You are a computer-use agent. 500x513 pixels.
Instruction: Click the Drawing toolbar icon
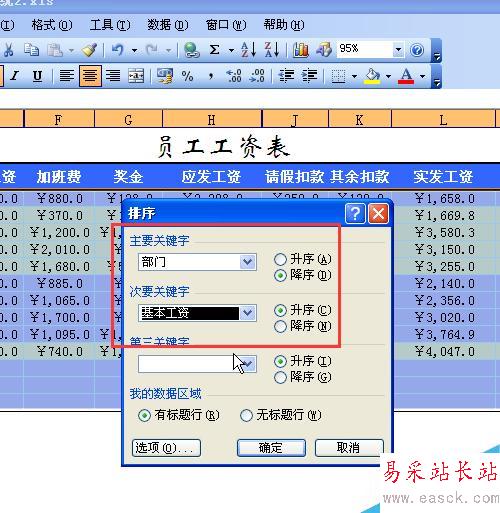point(324,50)
